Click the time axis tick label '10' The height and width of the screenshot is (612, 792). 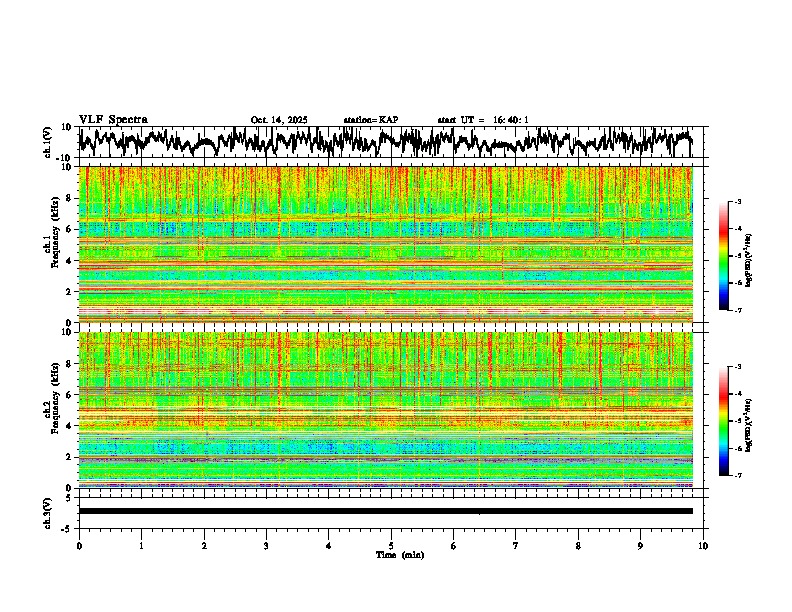(x=703, y=546)
